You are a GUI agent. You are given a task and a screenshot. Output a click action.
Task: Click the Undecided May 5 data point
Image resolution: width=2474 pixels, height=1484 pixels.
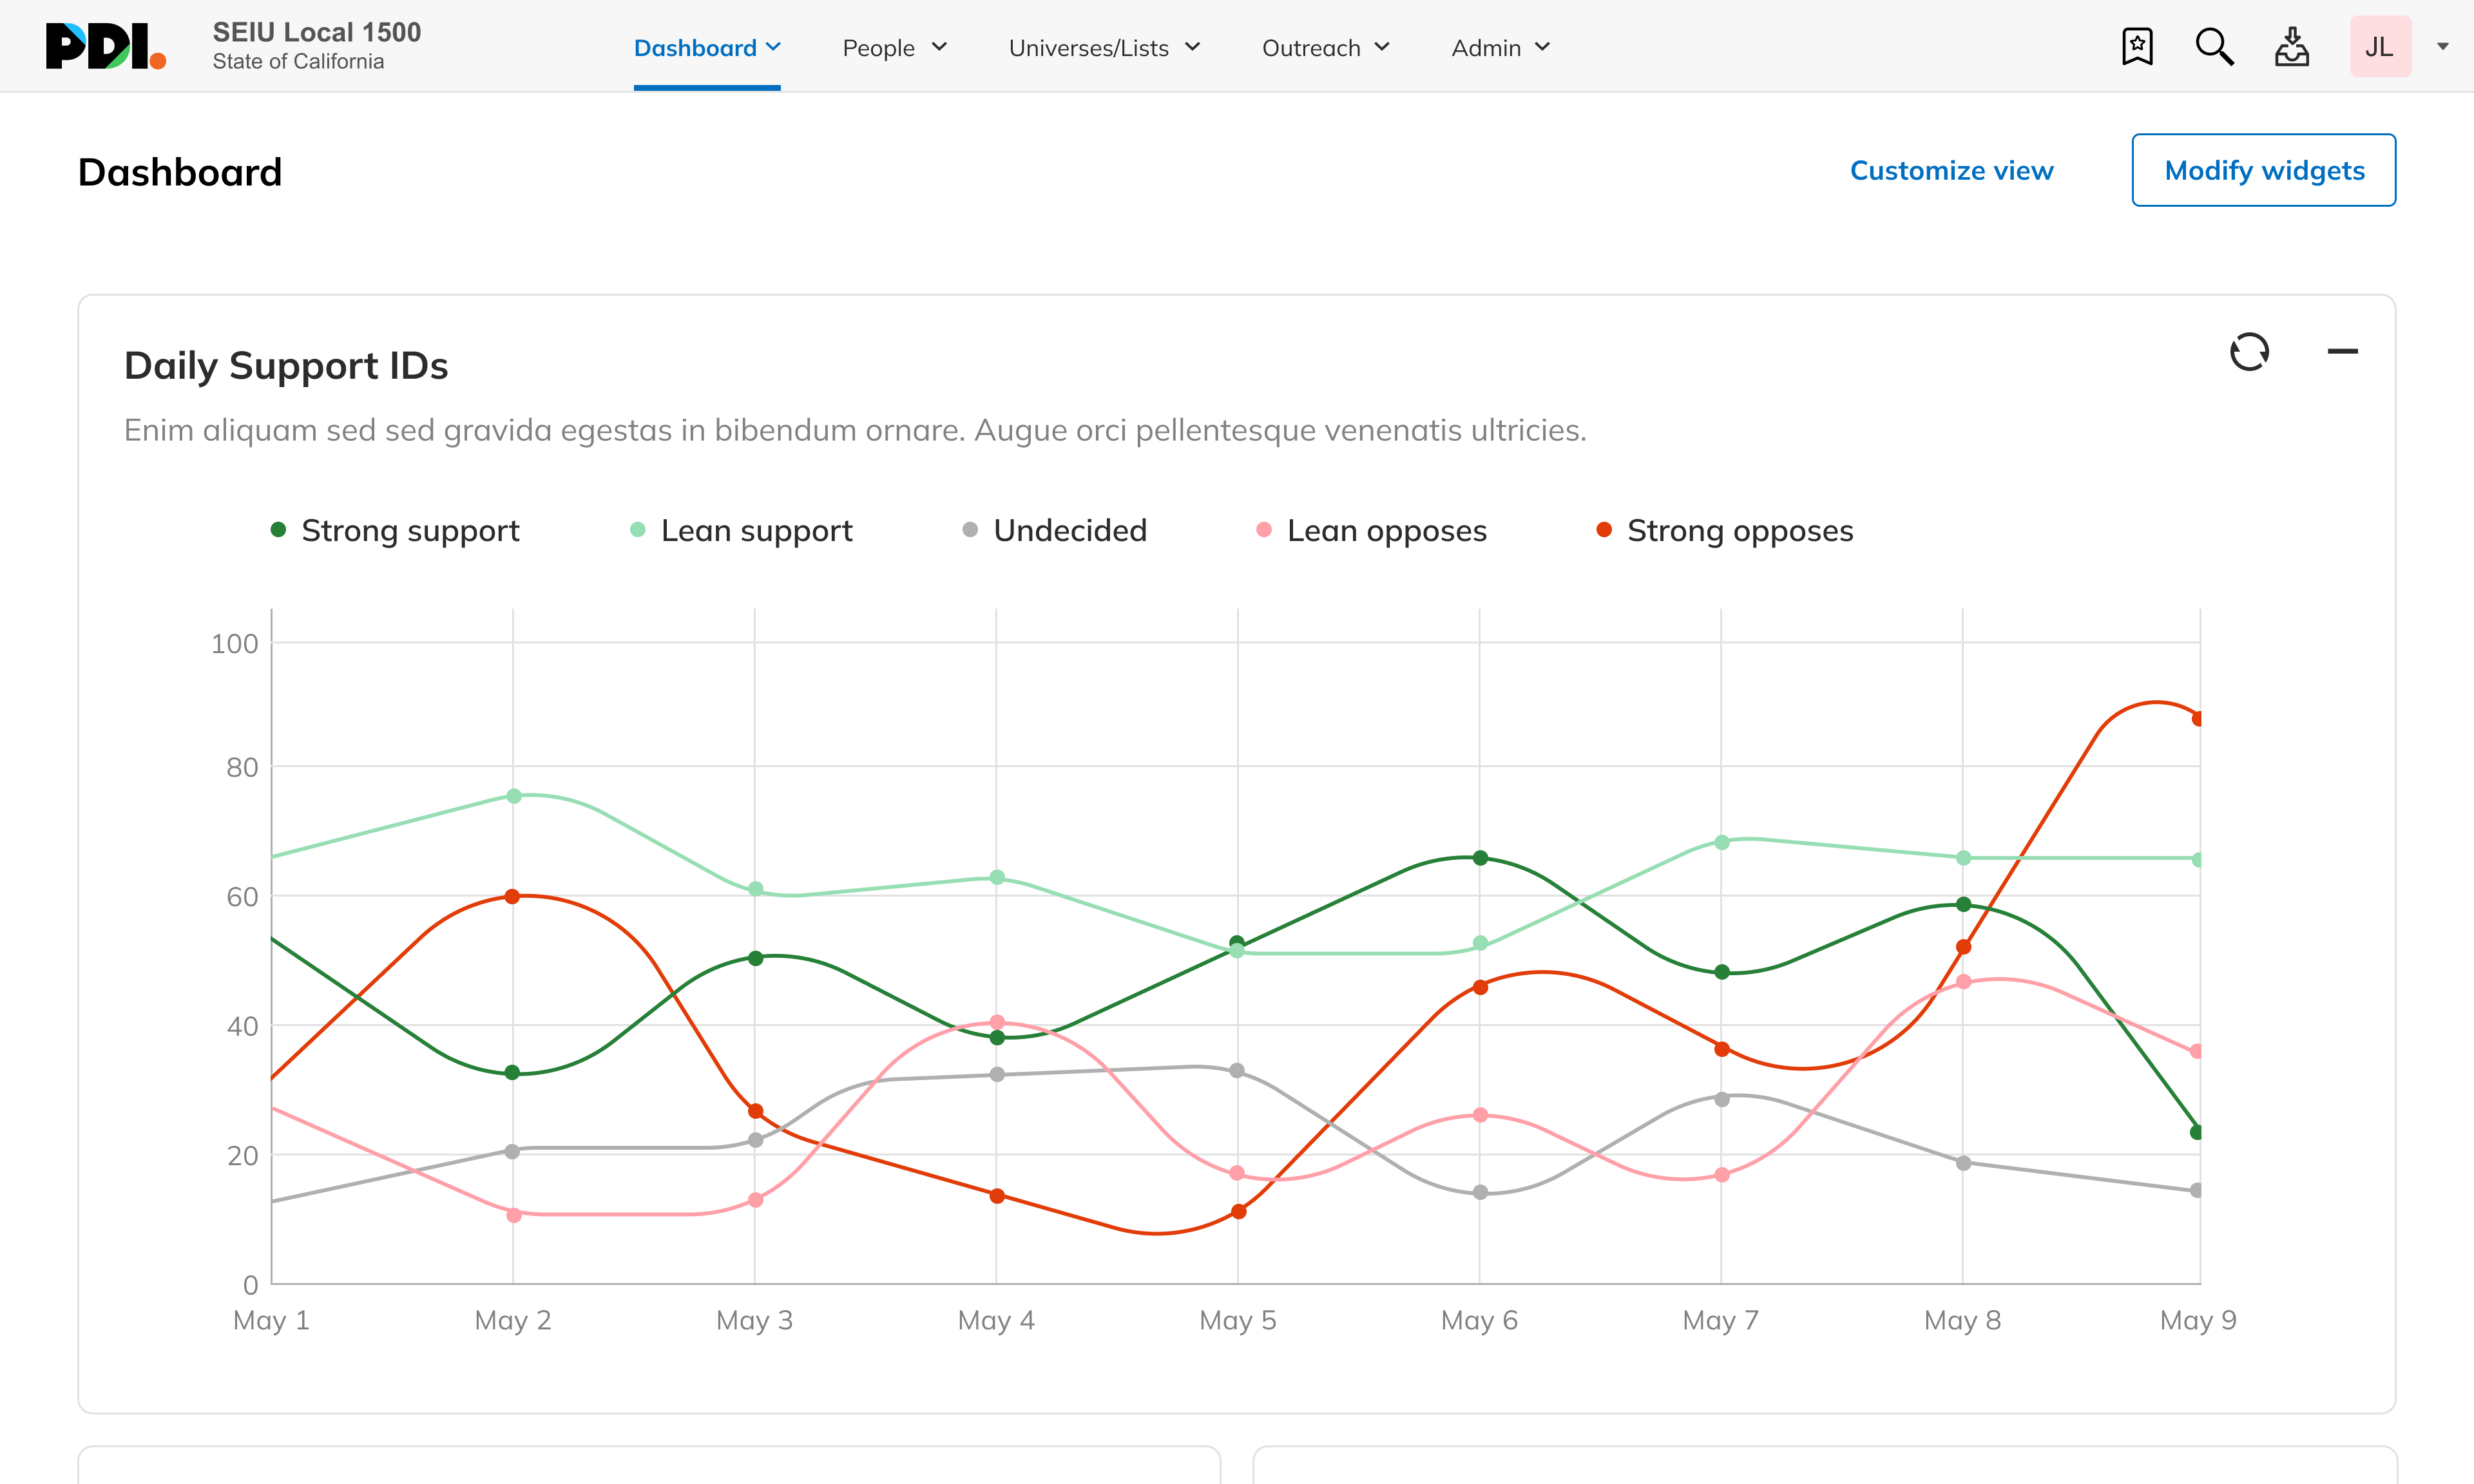coord(1237,1070)
